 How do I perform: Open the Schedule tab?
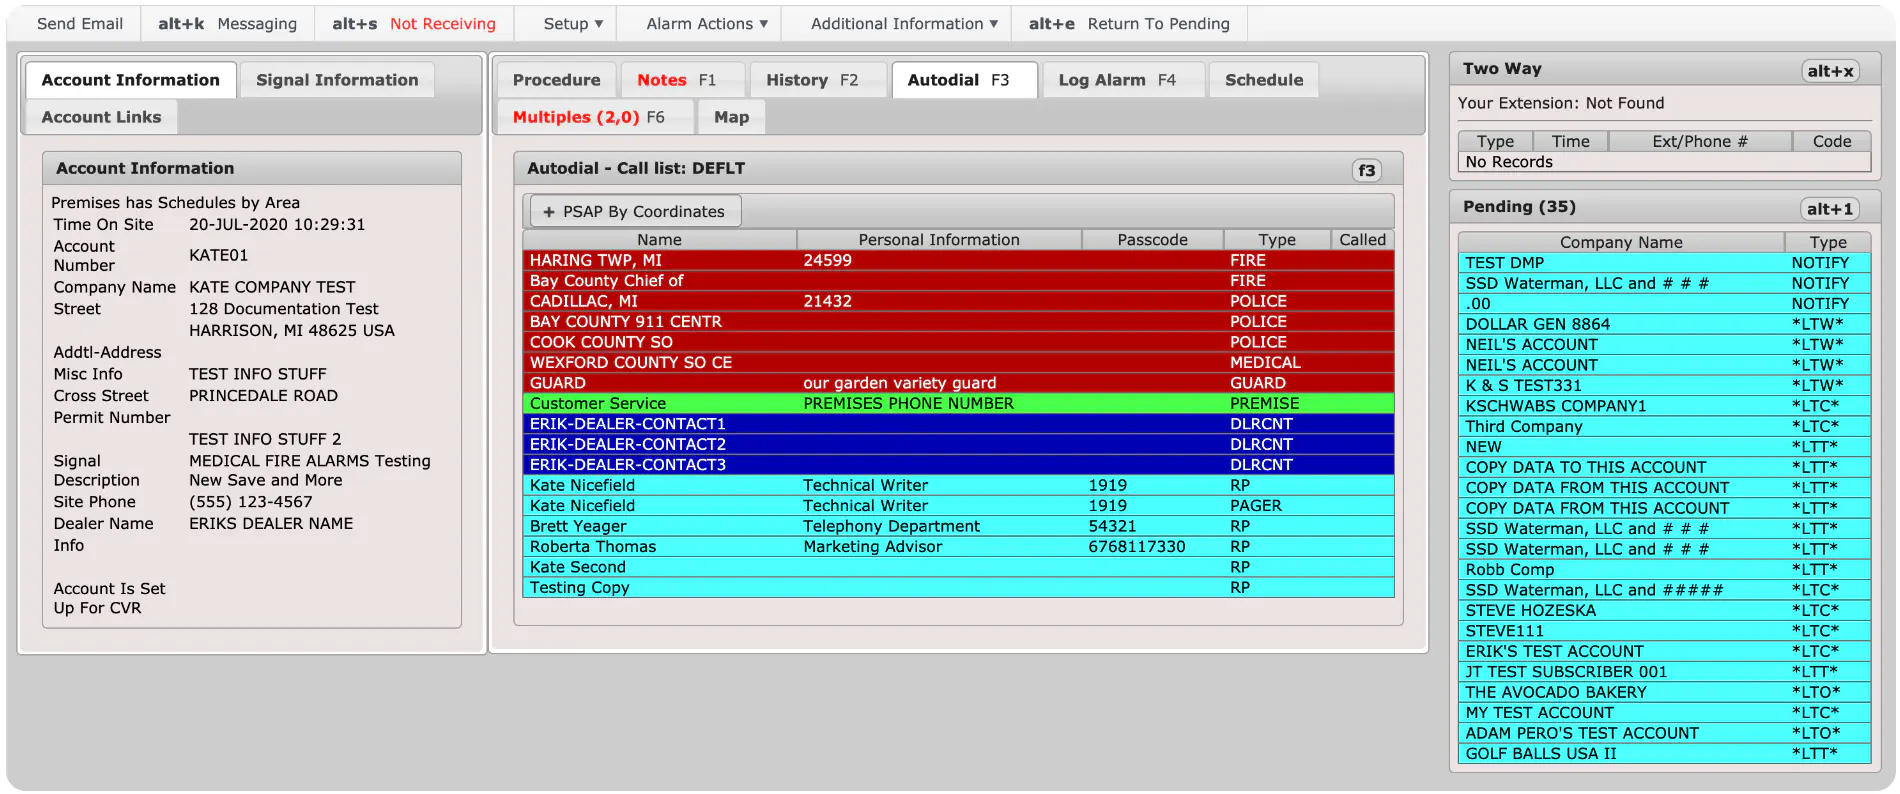tap(1264, 80)
